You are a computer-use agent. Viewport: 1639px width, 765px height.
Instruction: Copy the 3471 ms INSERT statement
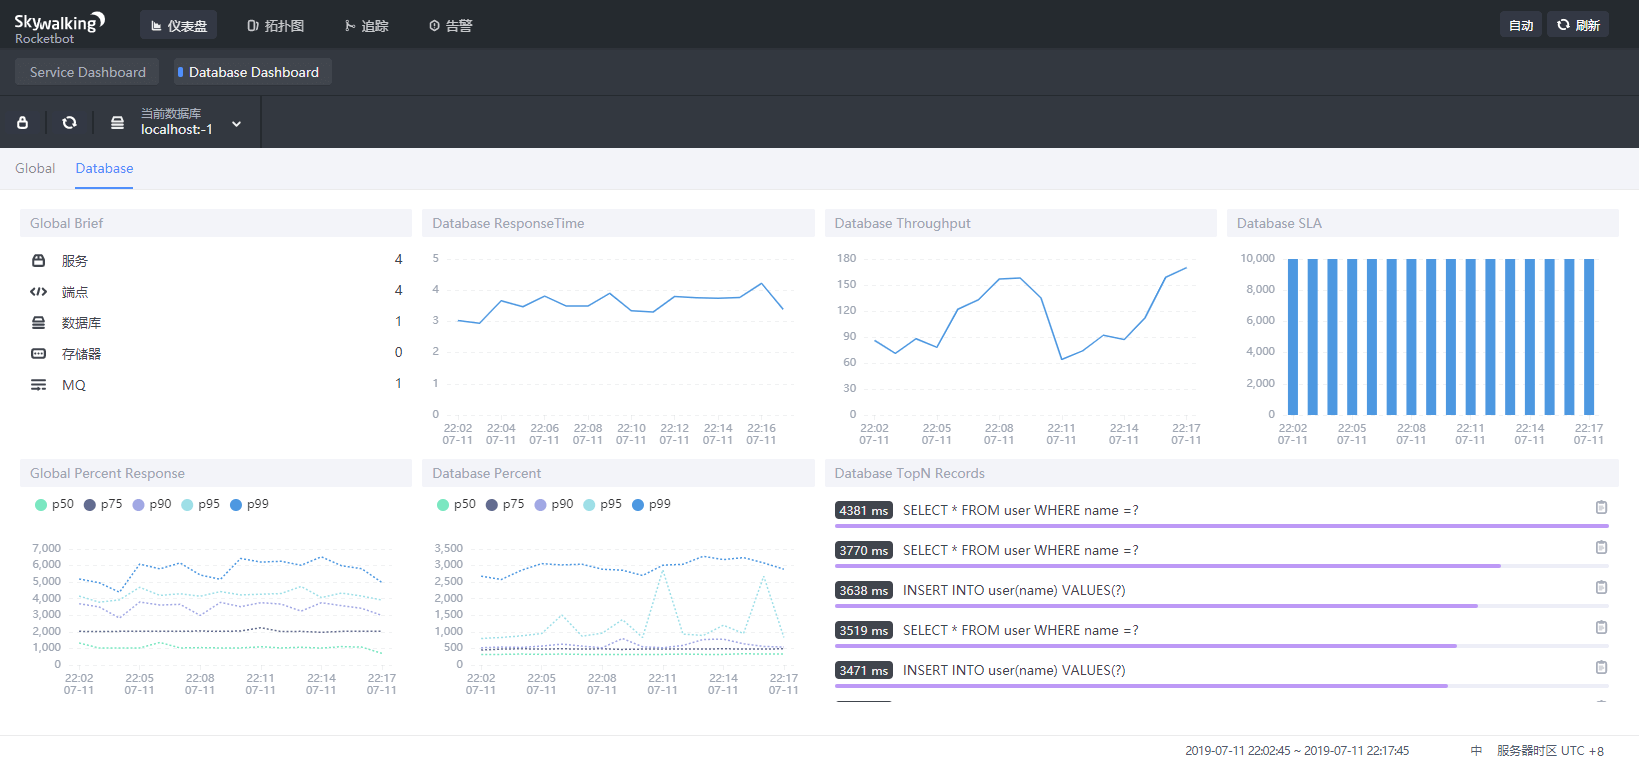(1601, 668)
